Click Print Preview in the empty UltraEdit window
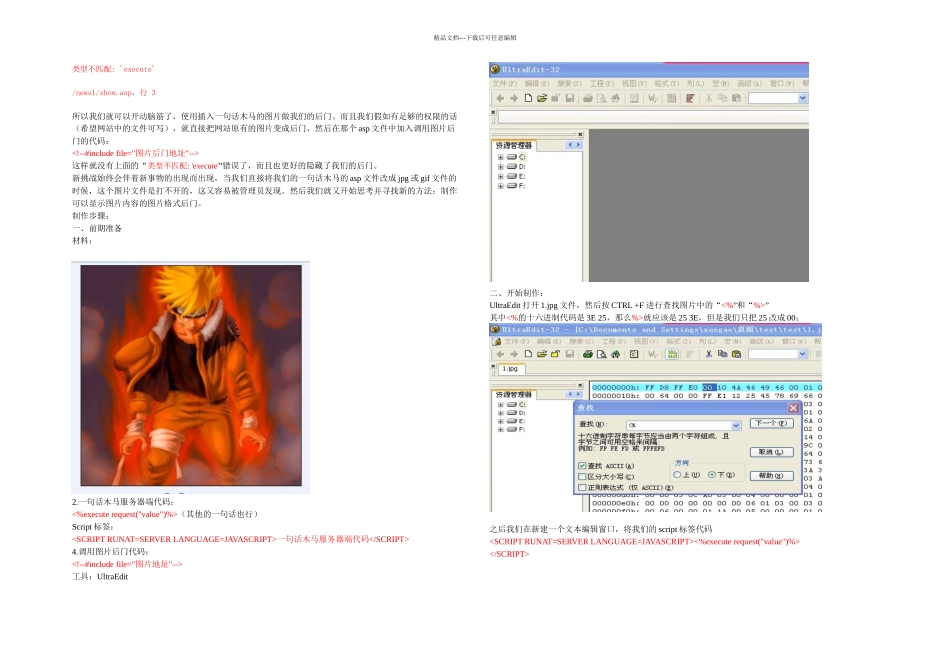 point(602,98)
